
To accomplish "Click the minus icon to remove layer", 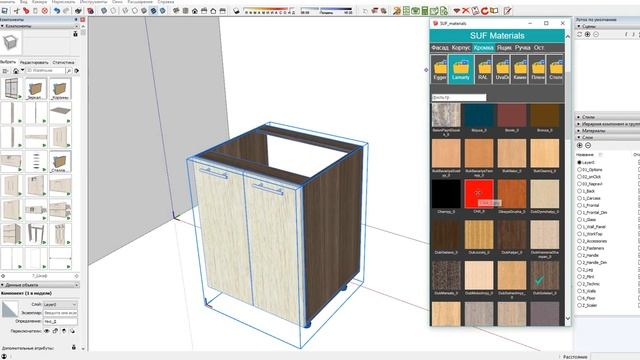I will pyautogui.click(x=588, y=145).
